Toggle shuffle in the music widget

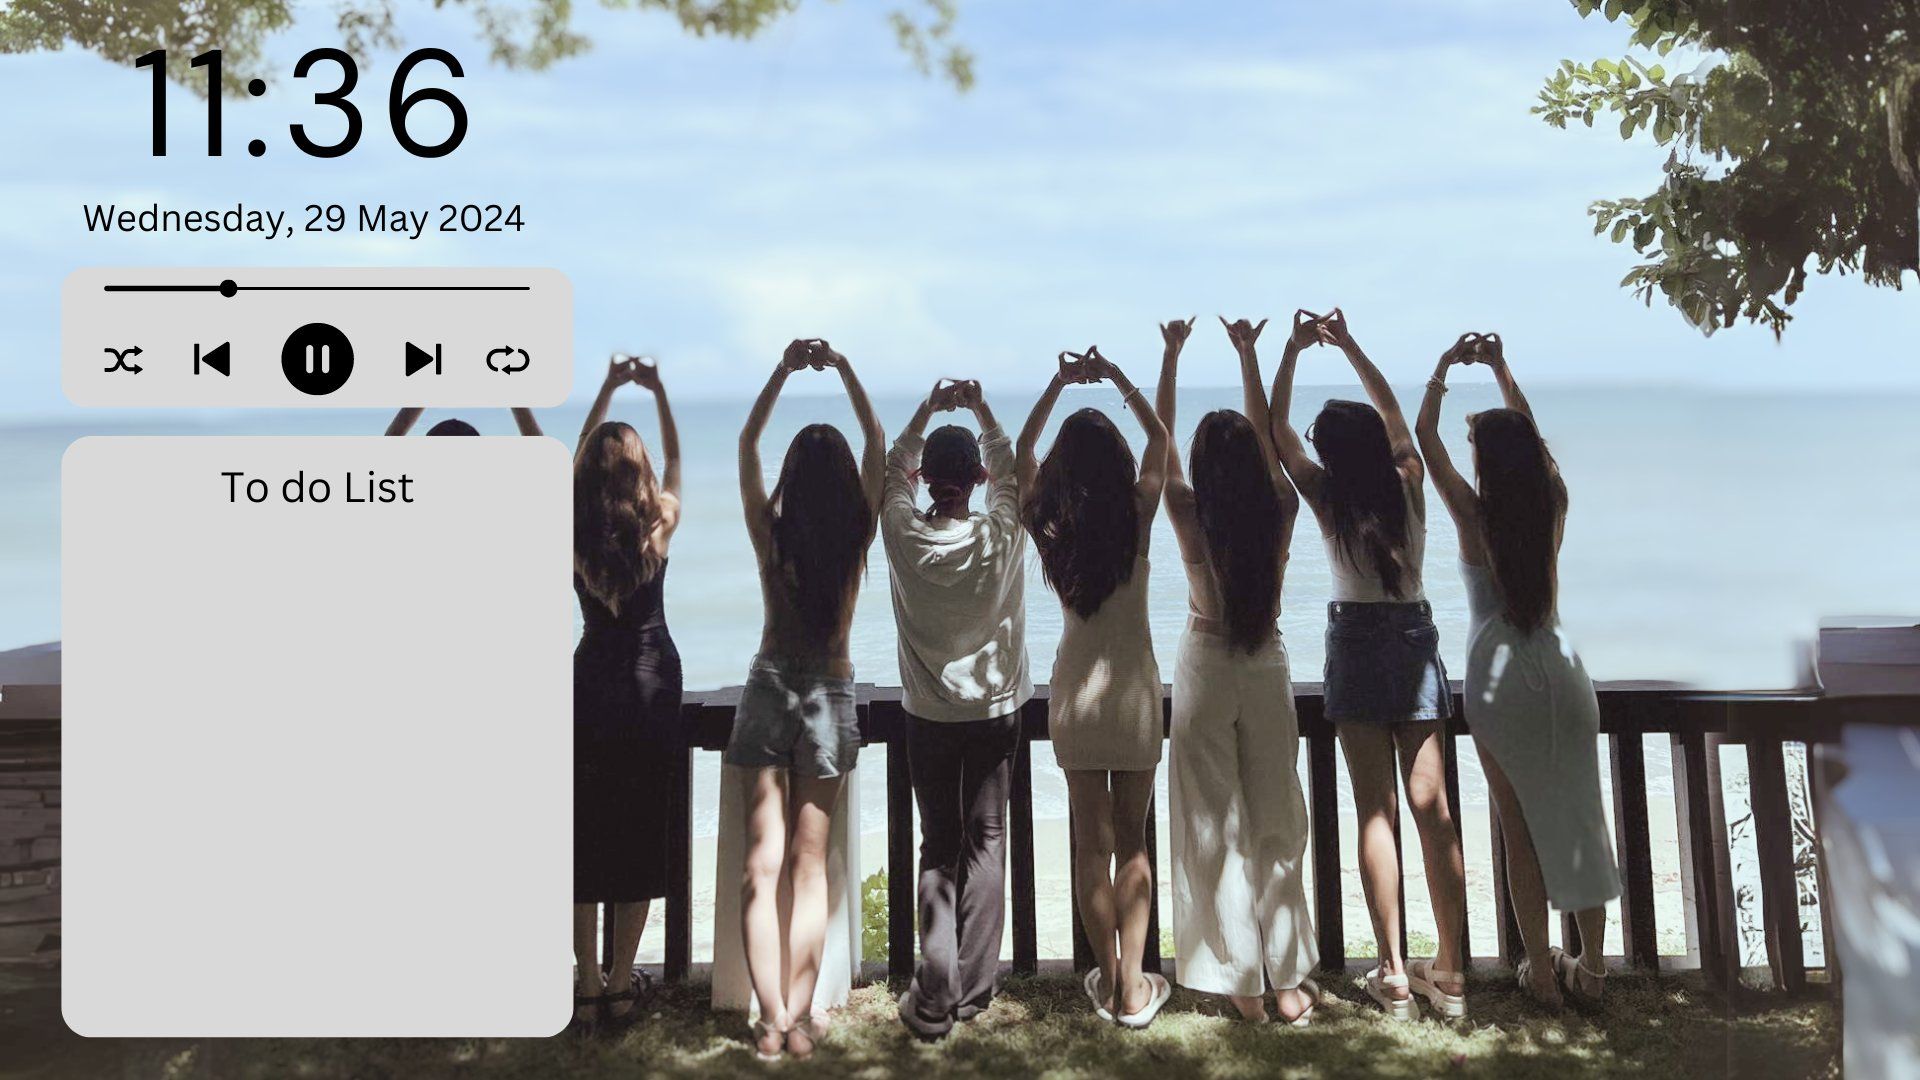click(x=123, y=359)
